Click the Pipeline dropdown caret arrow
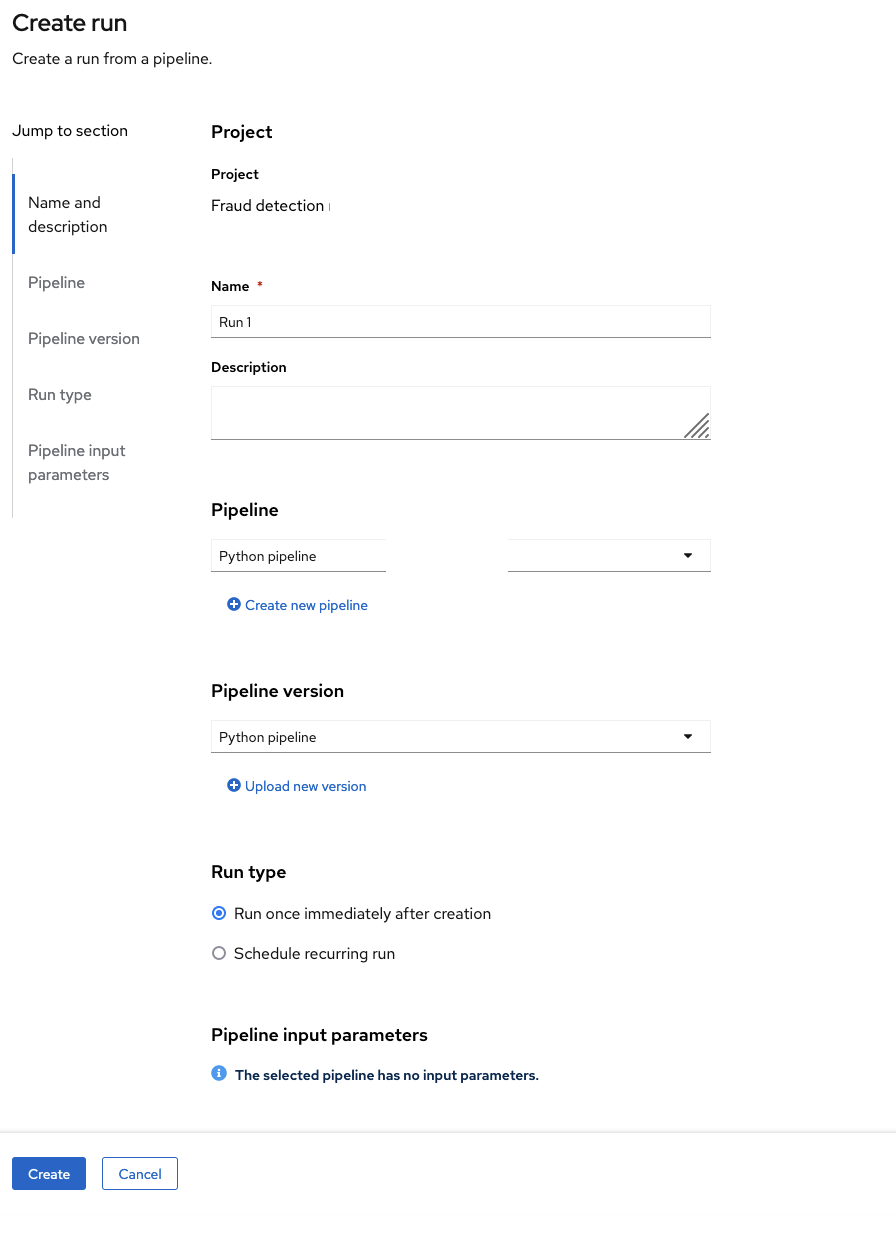The height and width of the screenshot is (1234, 896). [x=688, y=556]
